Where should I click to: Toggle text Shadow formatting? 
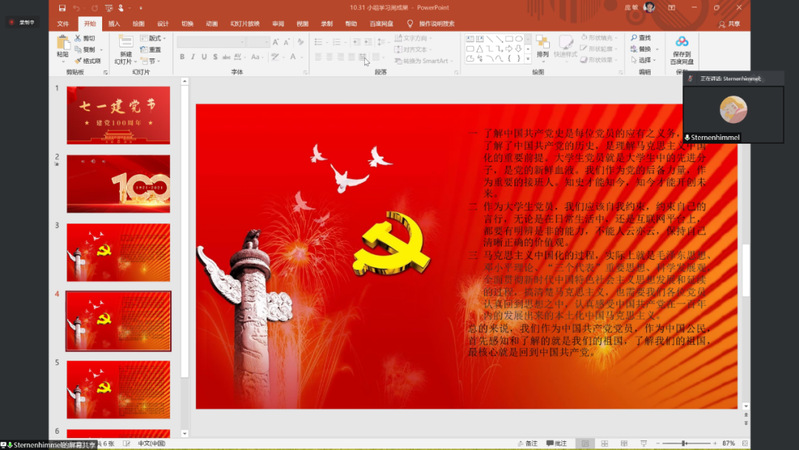[x=215, y=57]
